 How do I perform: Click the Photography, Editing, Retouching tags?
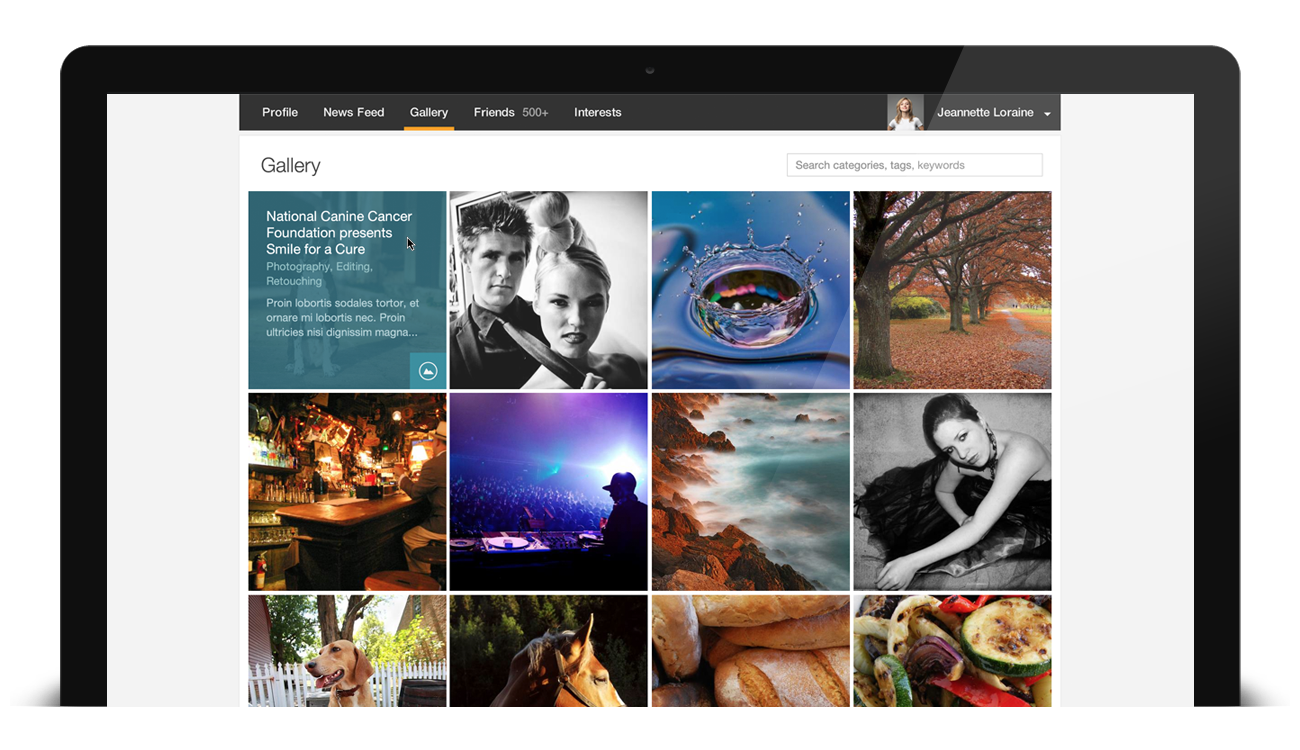pos(319,274)
